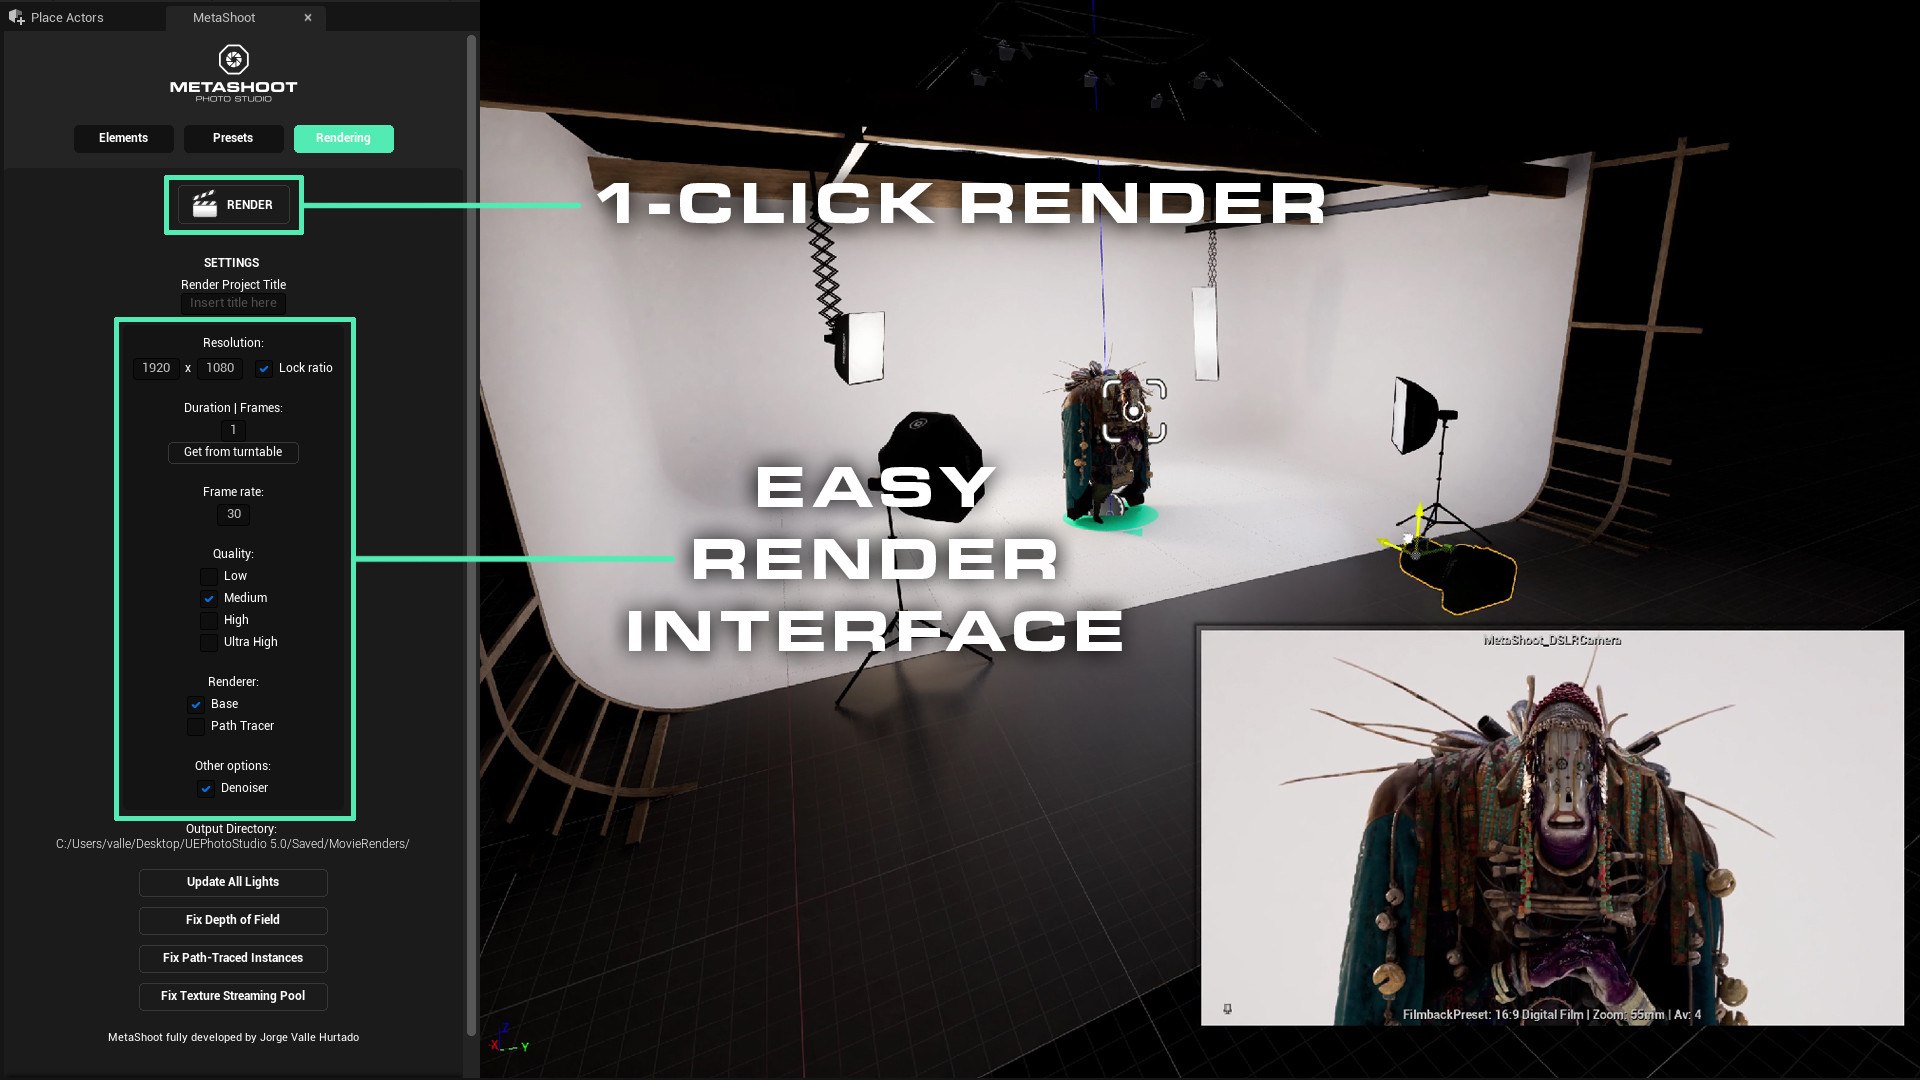Click the film clapperboard icon on Render

coord(204,204)
